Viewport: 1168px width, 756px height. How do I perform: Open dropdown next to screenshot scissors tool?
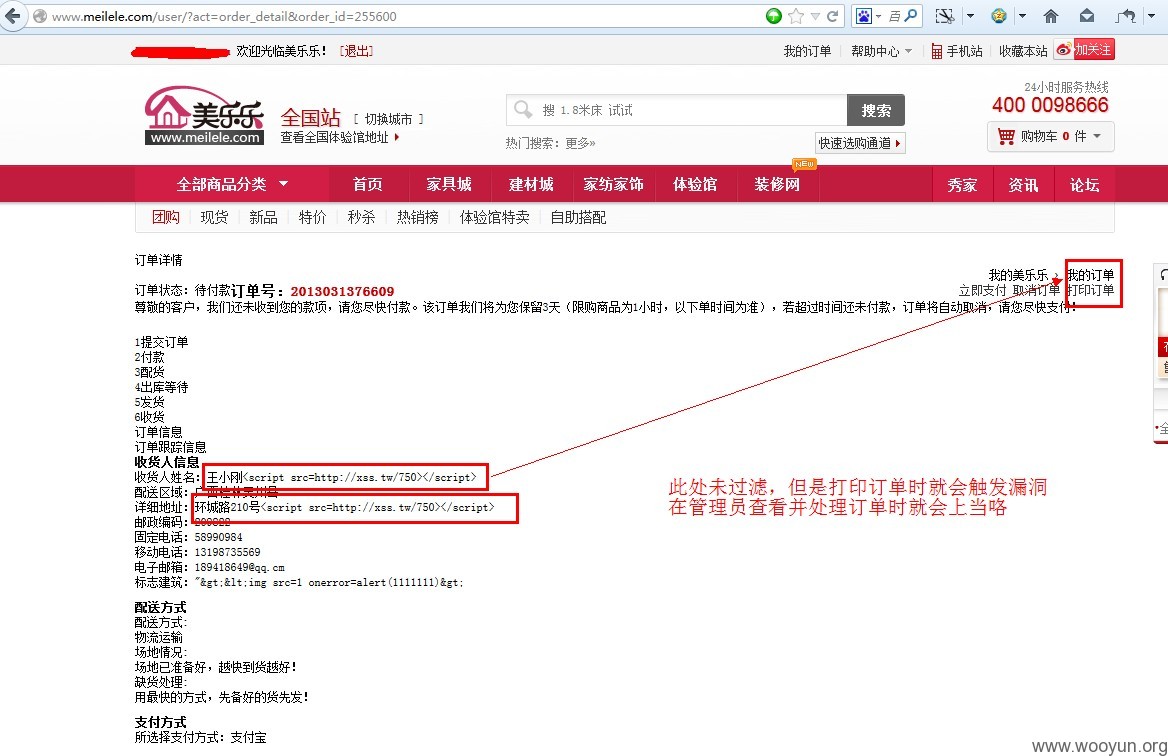pos(970,16)
